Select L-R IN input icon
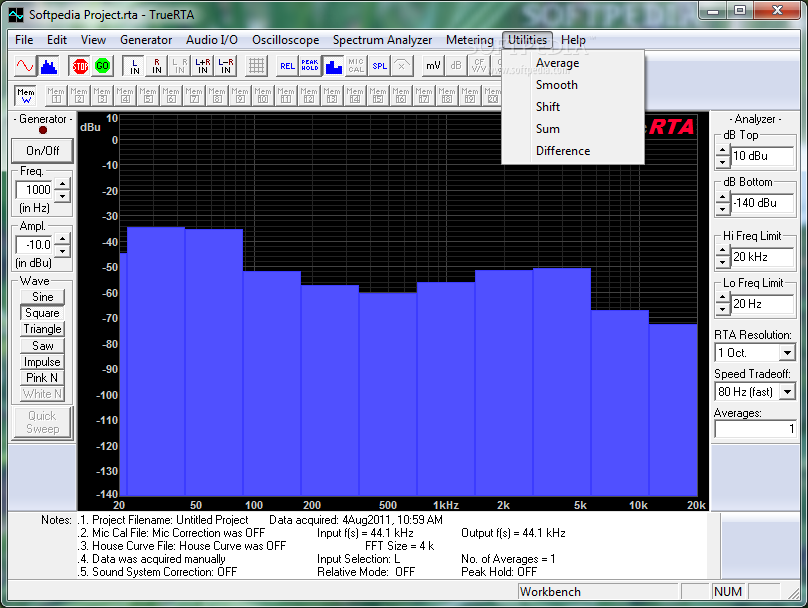Image resolution: width=808 pixels, height=608 pixels. coord(226,66)
